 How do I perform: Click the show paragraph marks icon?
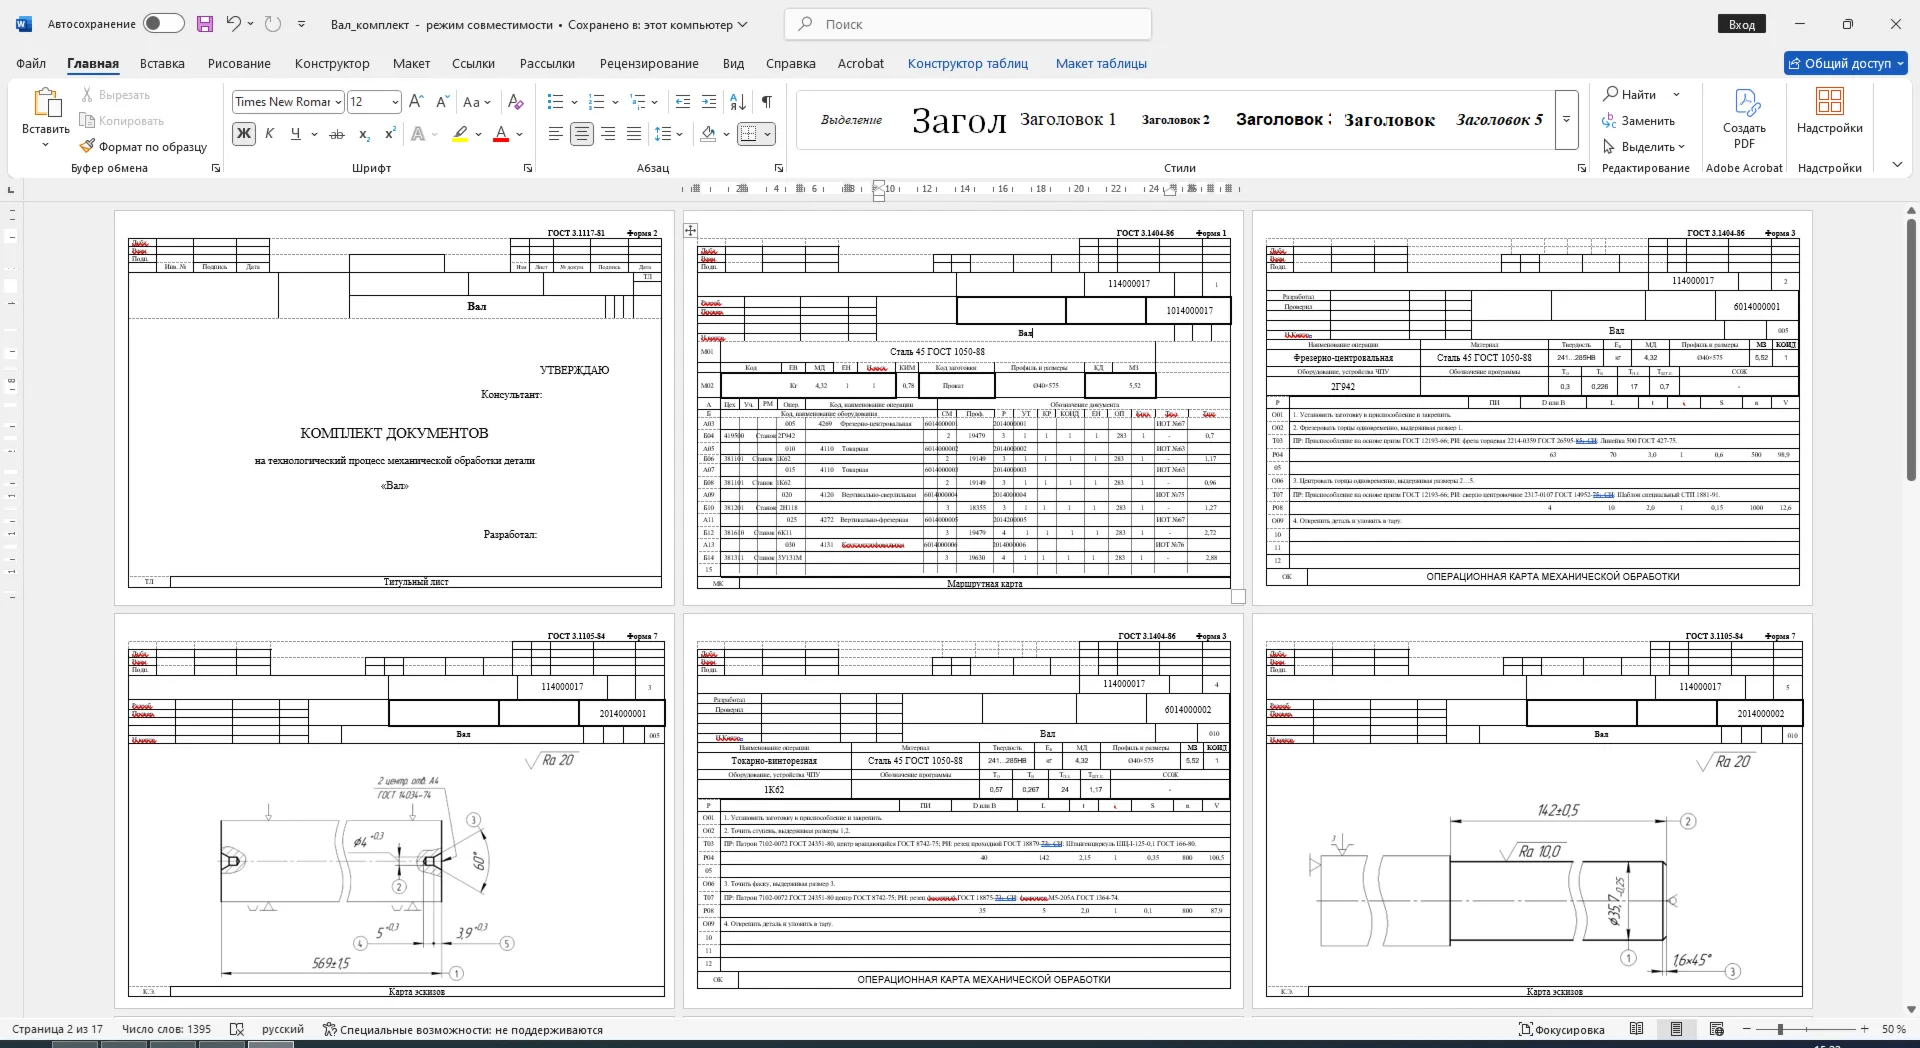[766, 102]
